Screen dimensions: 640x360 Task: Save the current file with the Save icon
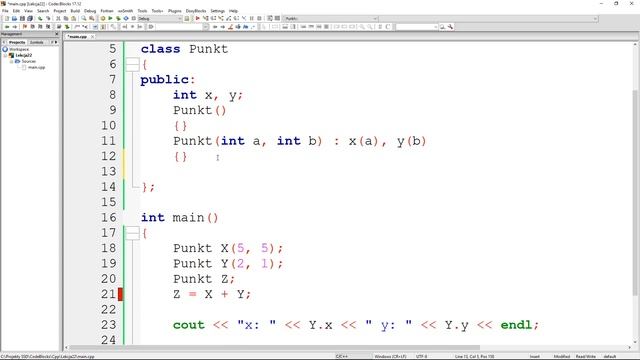(x=22, y=18)
